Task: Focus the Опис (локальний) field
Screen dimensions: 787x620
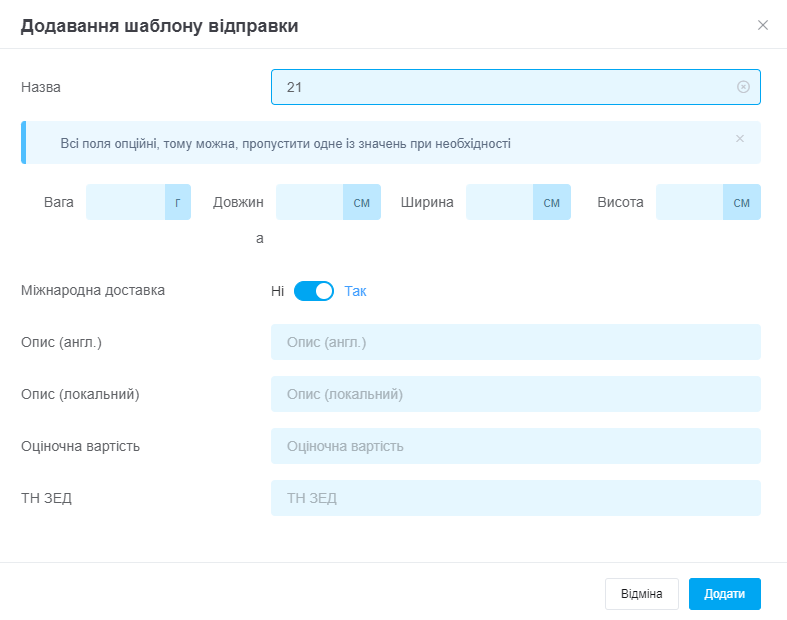Action: pyautogui.click(x=515, y=394)
